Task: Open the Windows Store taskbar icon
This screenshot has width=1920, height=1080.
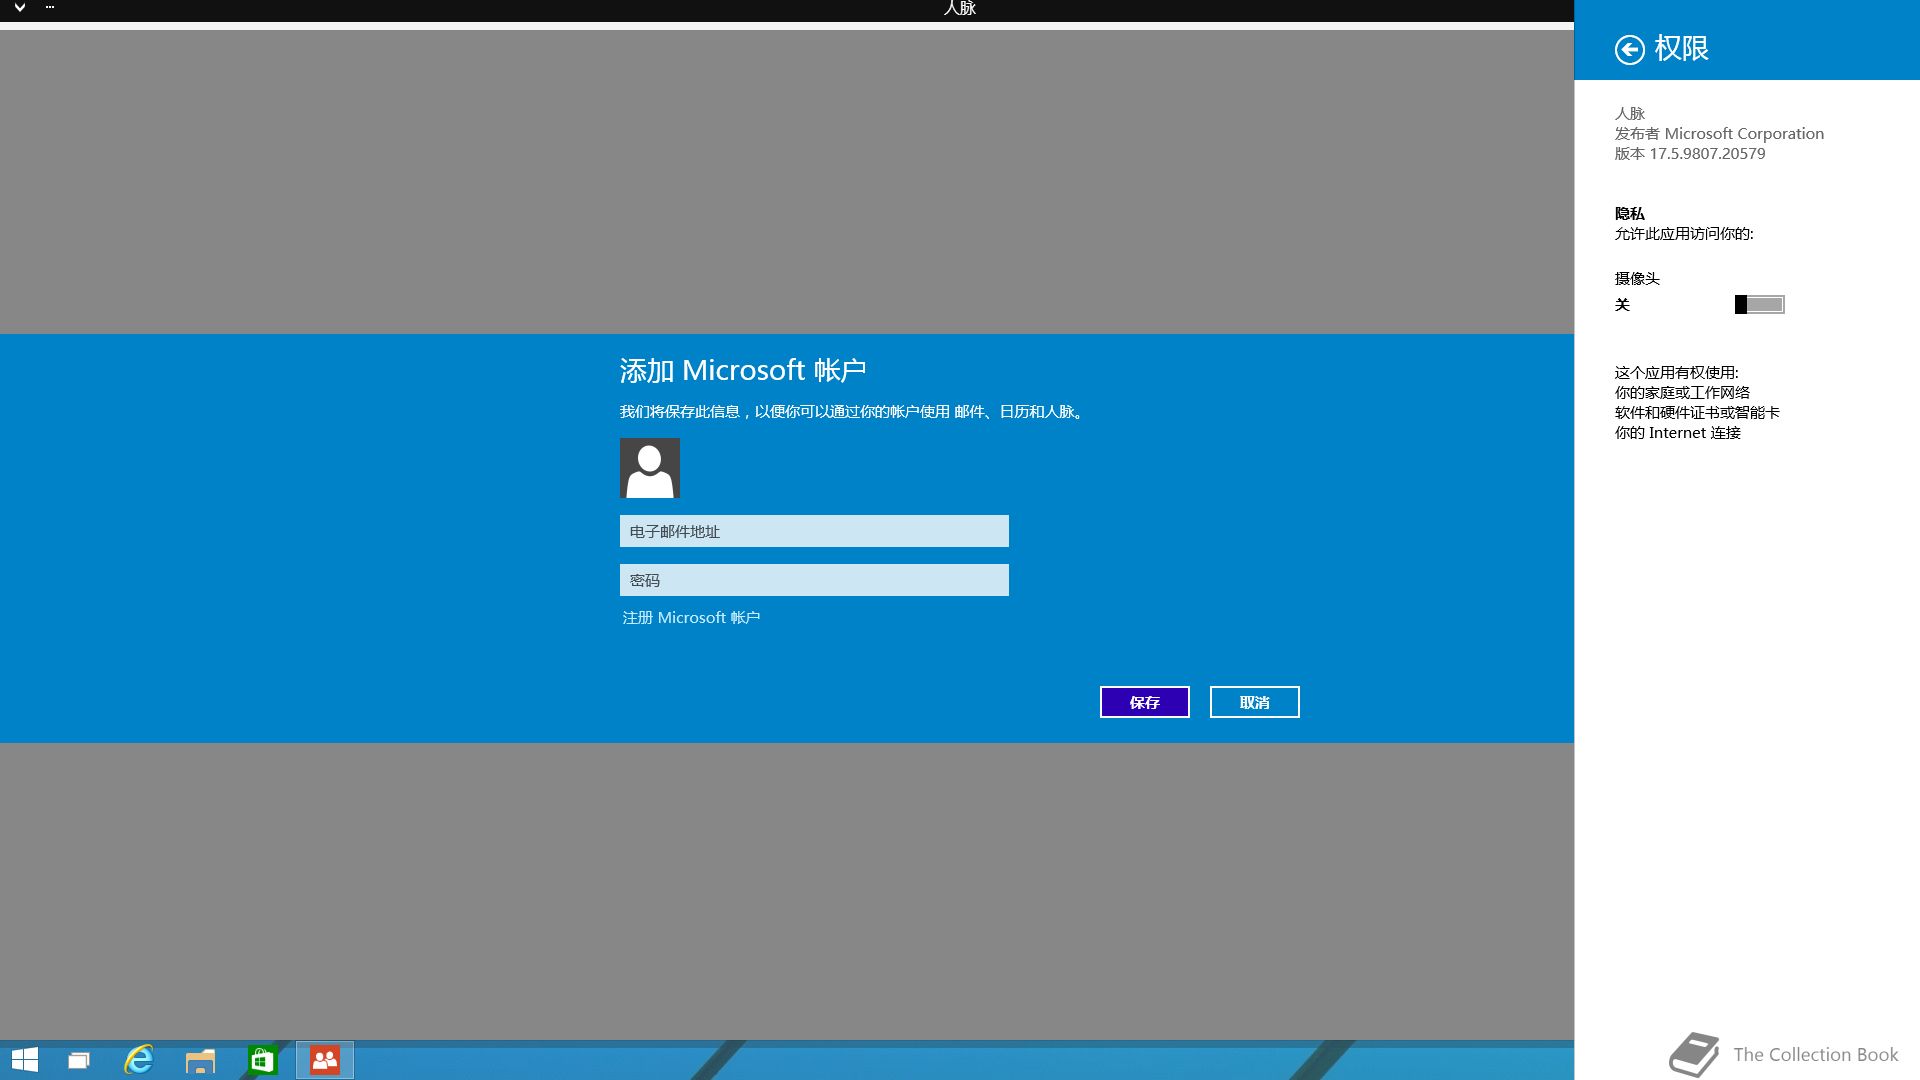Action: click(262, 1060)
